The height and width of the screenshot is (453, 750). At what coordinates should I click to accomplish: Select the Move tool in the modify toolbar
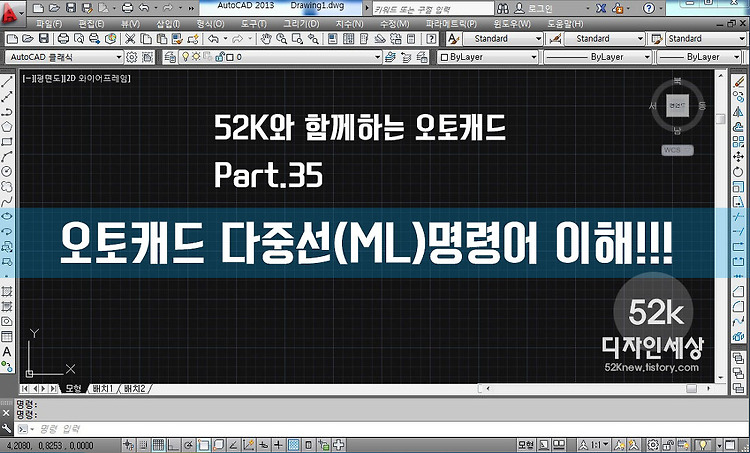coord(739,156)
